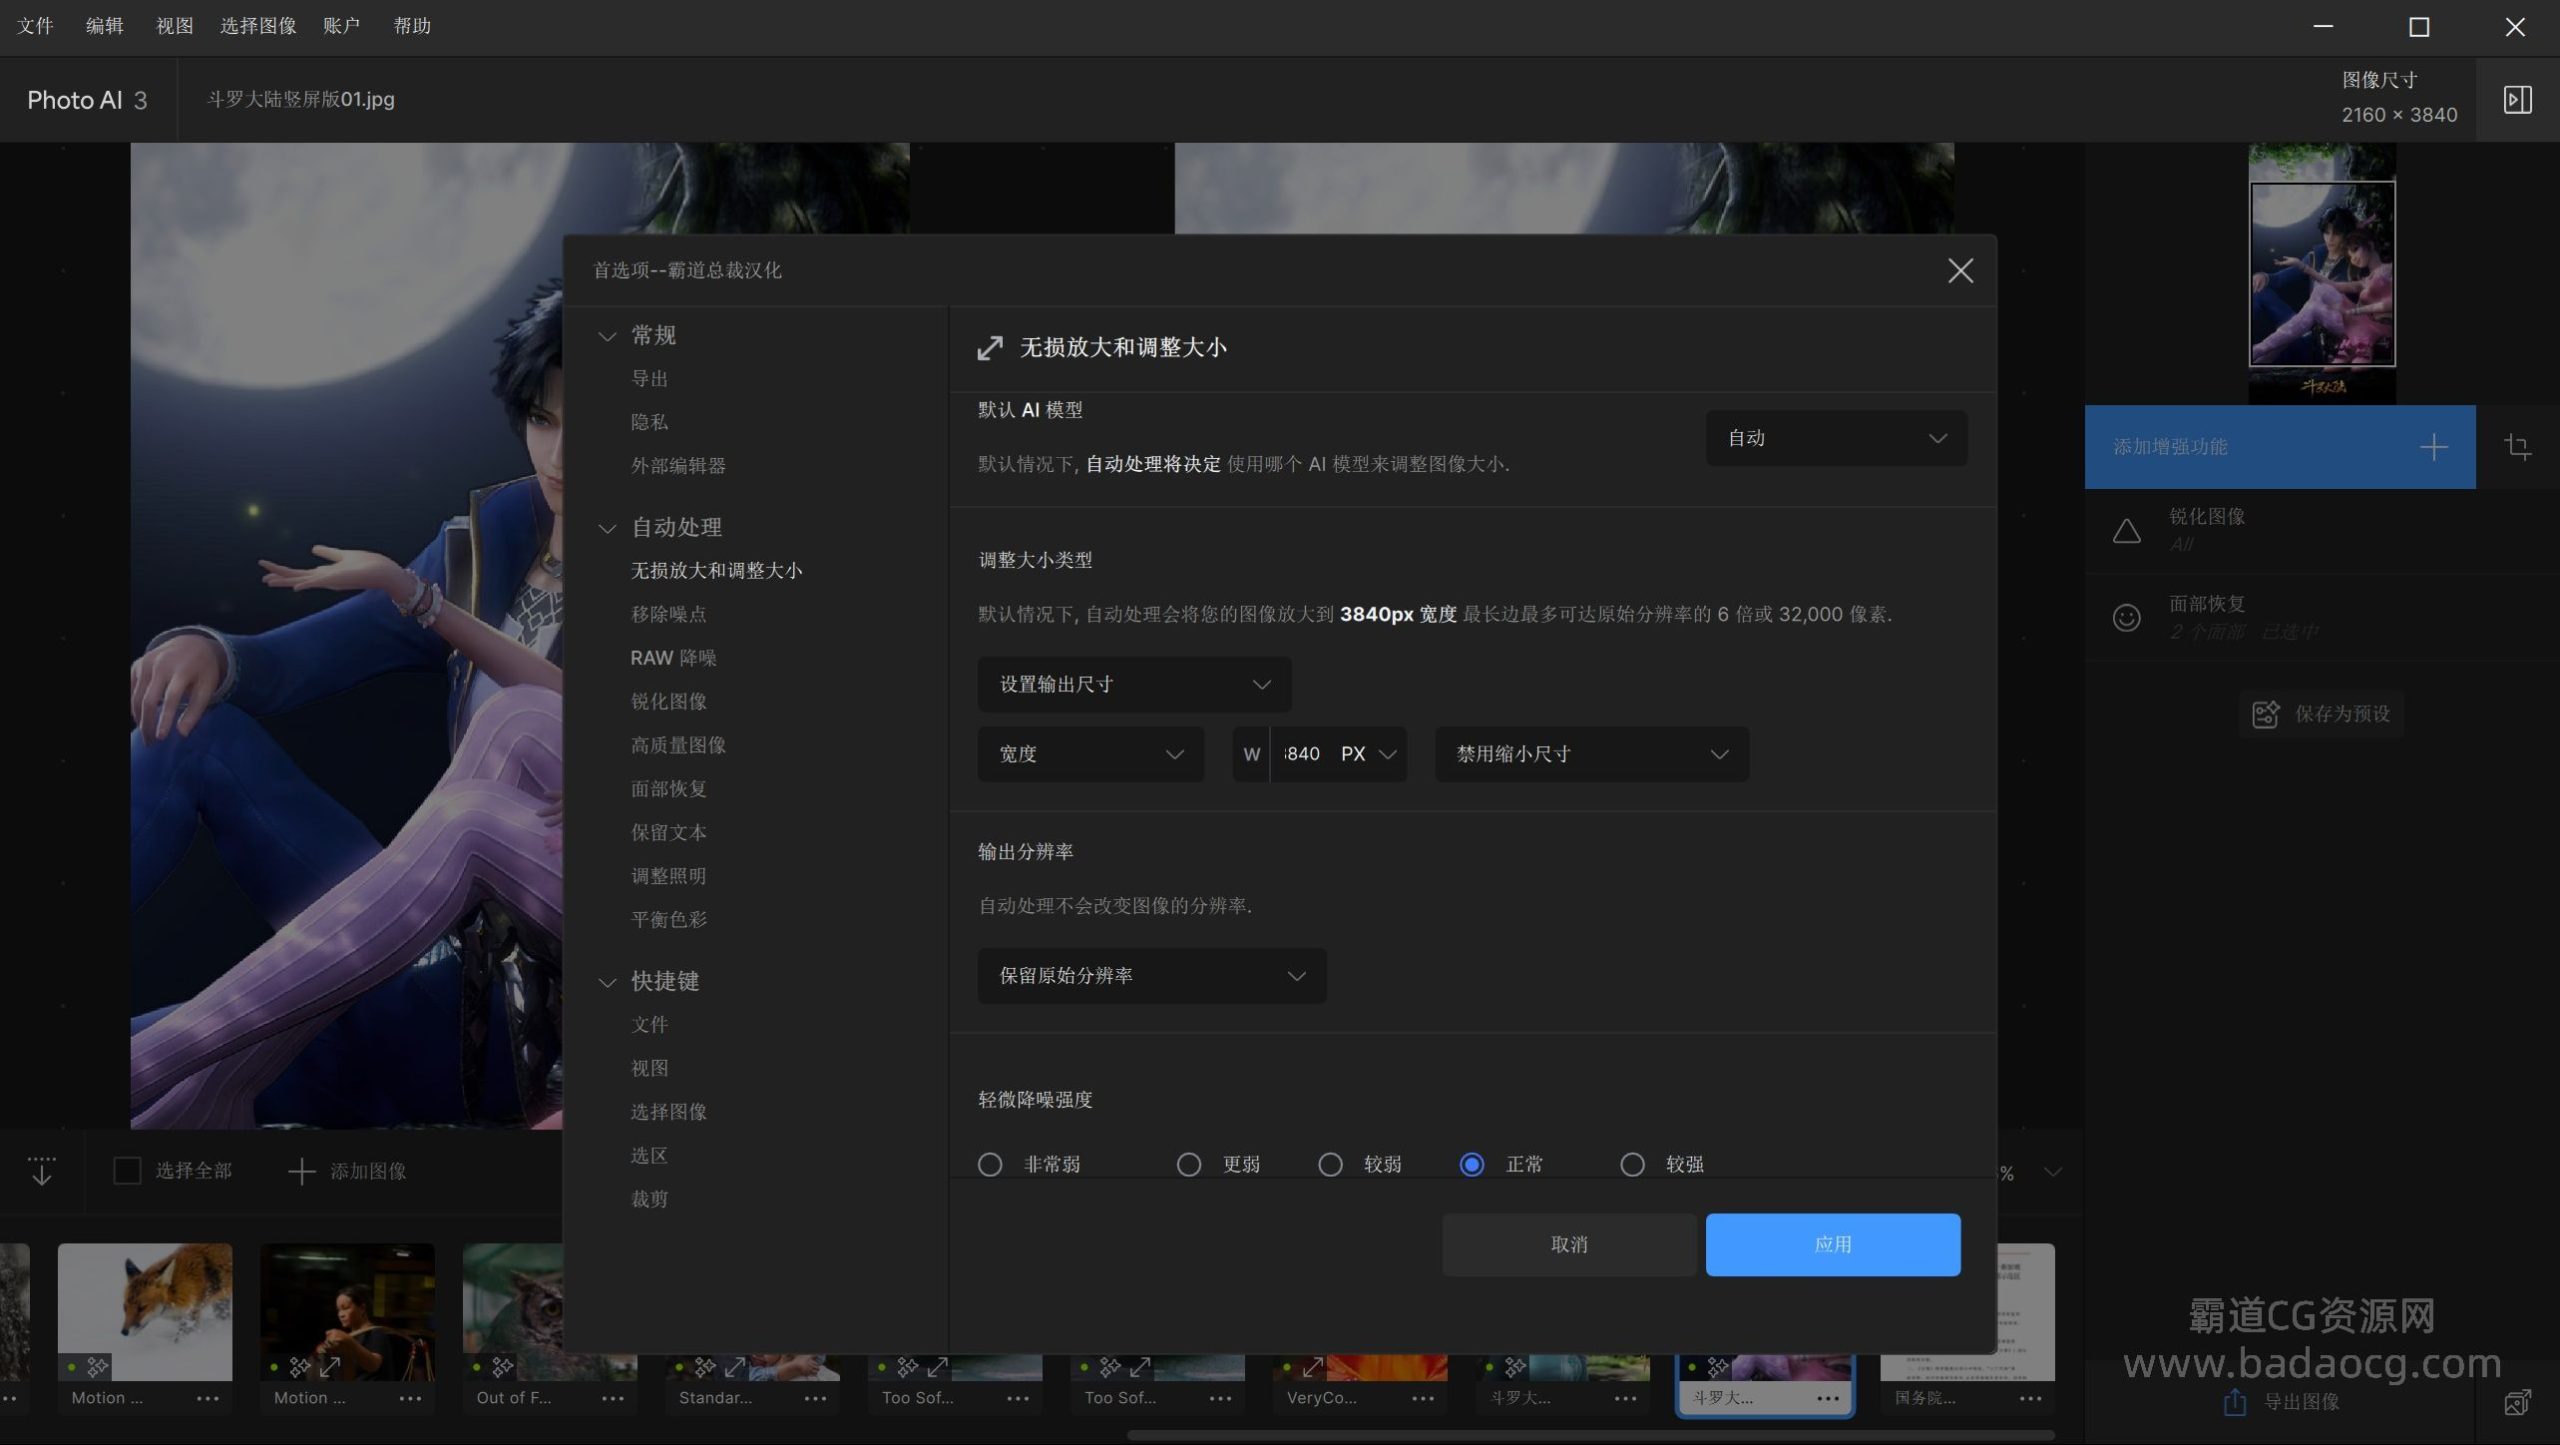Screen dimensions: 2560x1445
Task: Open 隐私 preferences page
Action: click(649, 422)
